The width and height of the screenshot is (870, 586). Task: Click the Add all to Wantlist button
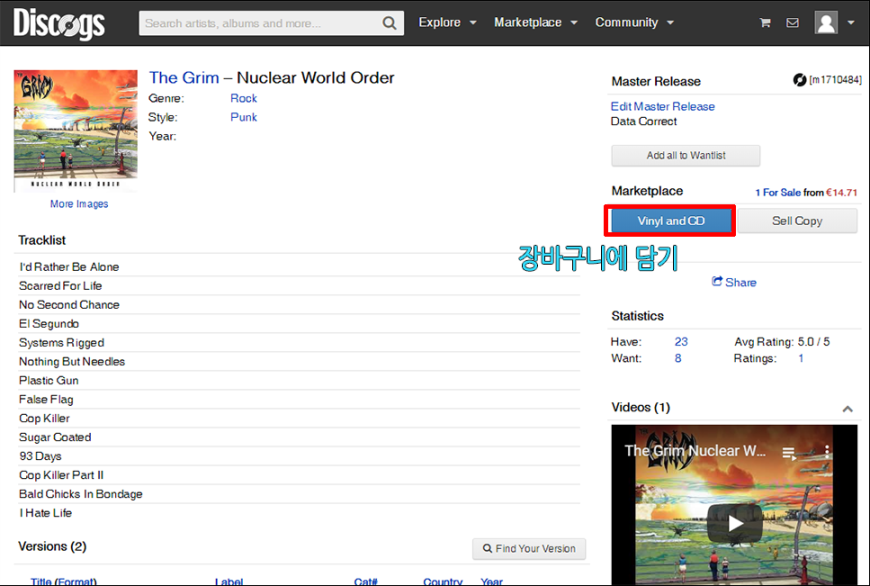[x=686, y=155]
